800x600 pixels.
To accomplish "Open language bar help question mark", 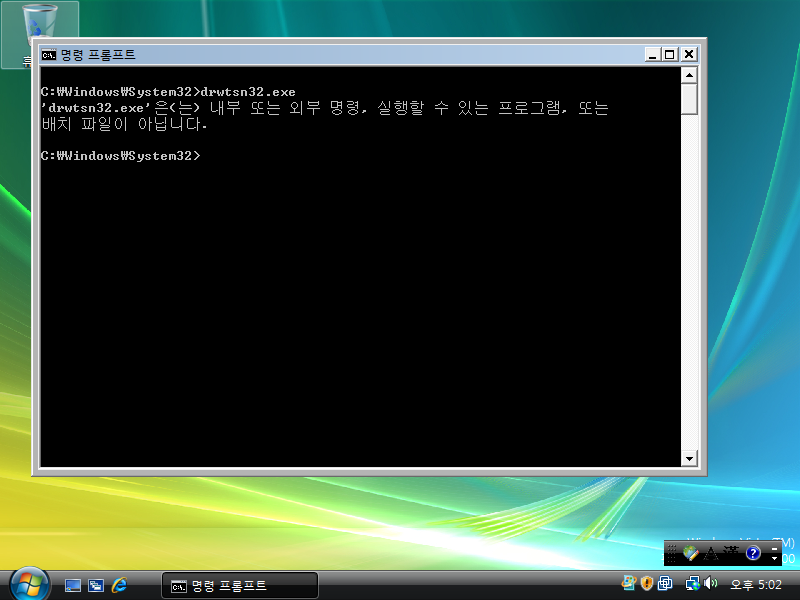I will (x=753, y=553).
